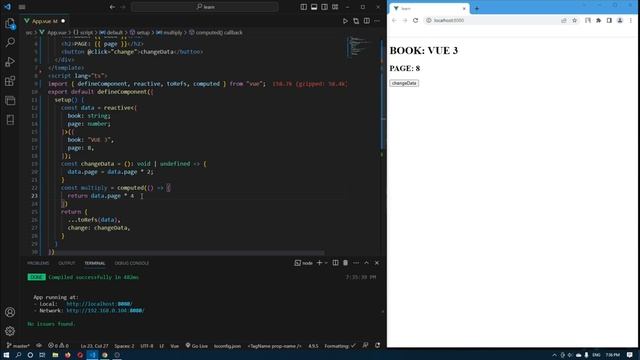Screen dimensions: 640x360
Task: Split the terminal
Action: (336, 263)
